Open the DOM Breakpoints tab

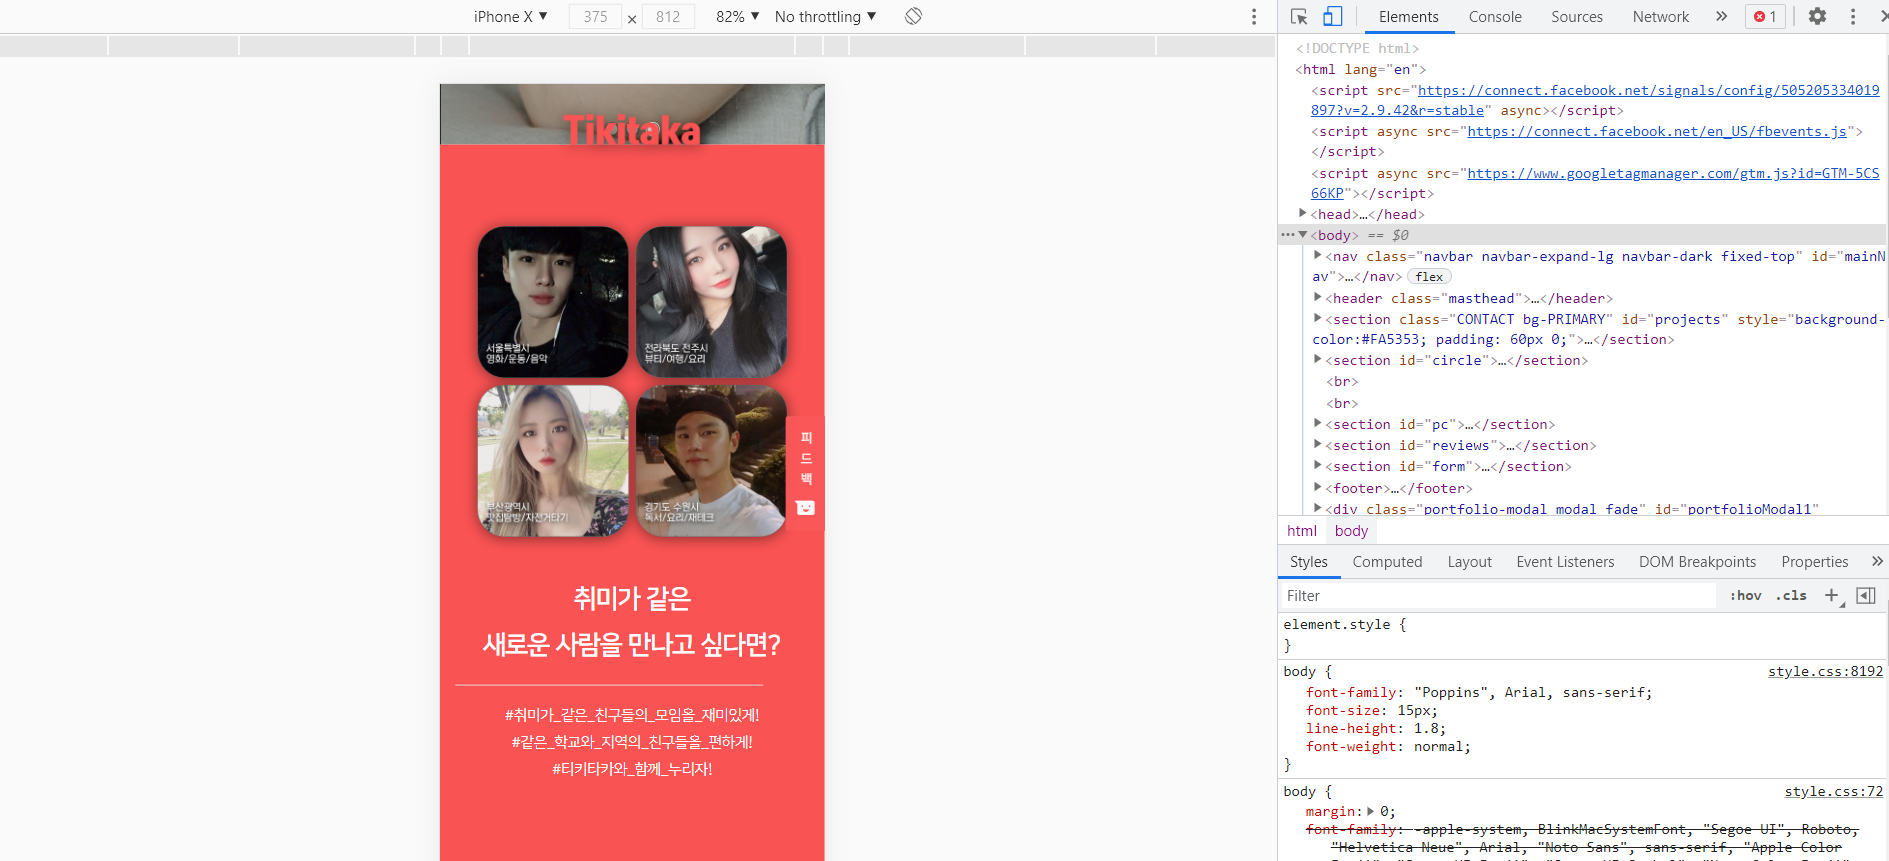[x=1697, y=562]
